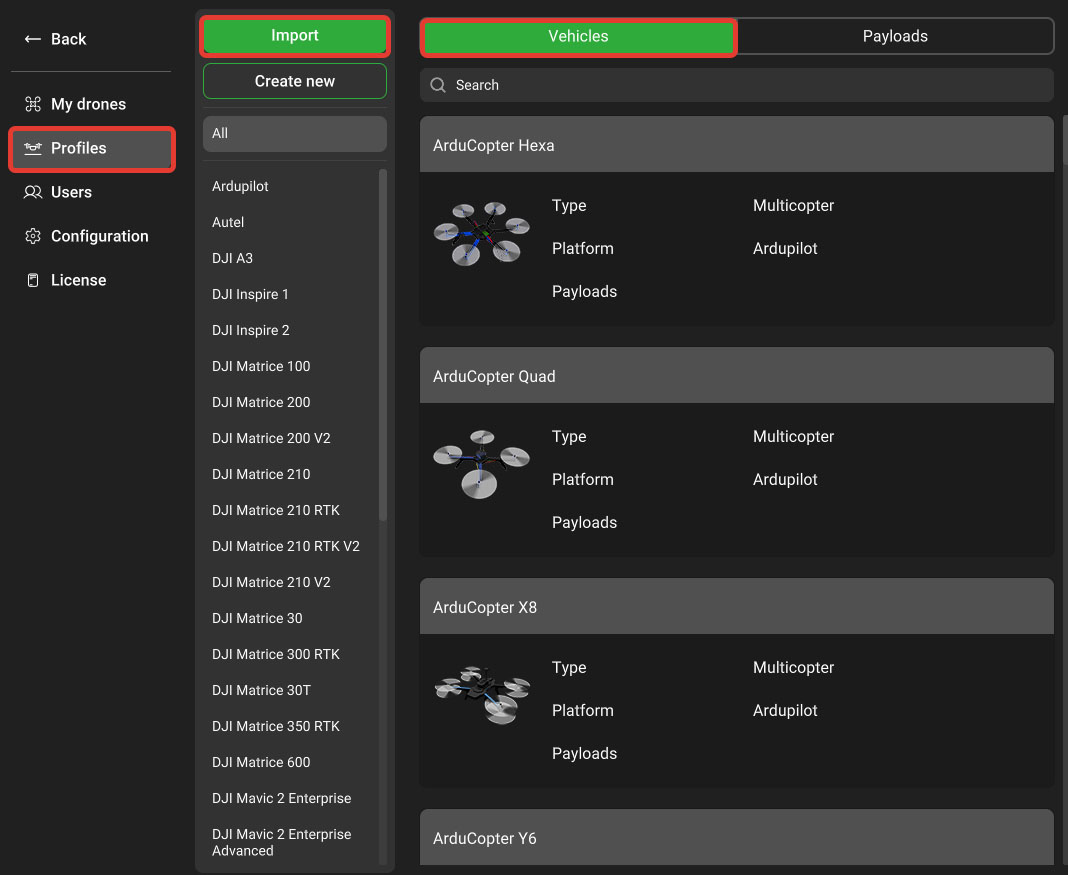The image size is (1068, 875).
Task: Click the License icon in sidebar
Action: click(33, 280)
